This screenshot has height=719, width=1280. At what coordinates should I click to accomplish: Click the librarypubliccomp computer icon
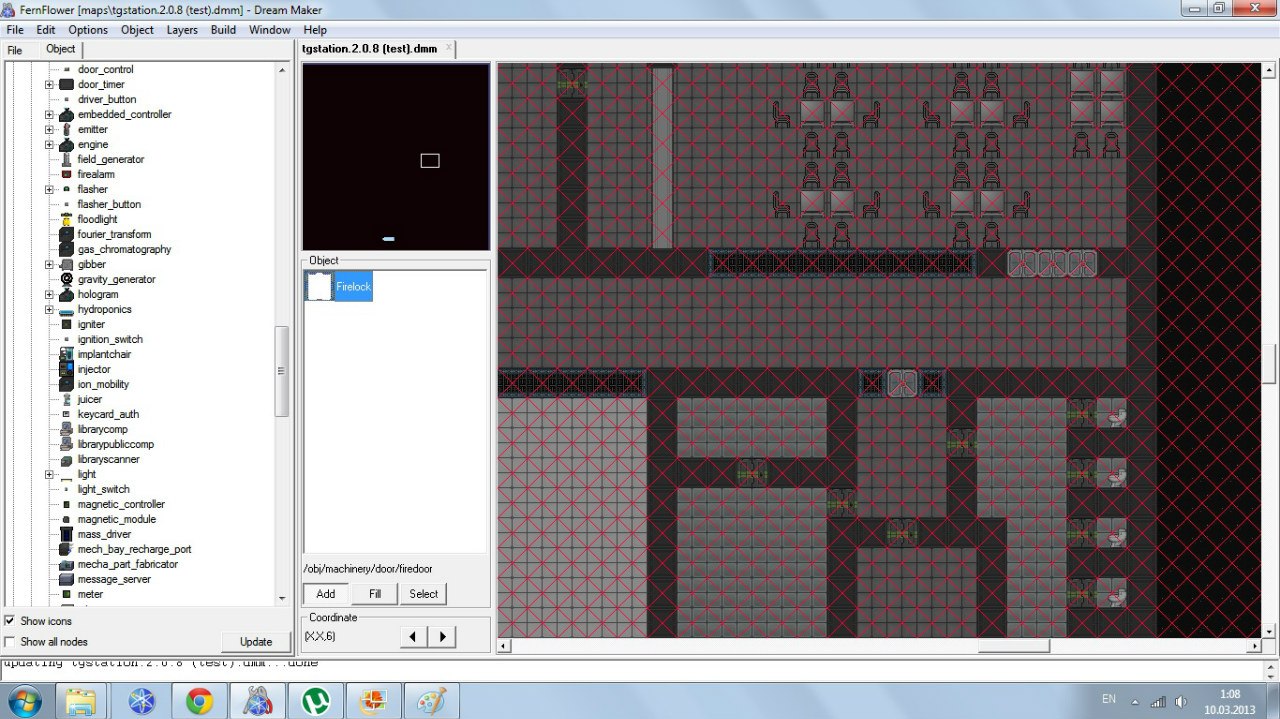tap(67, 444)
